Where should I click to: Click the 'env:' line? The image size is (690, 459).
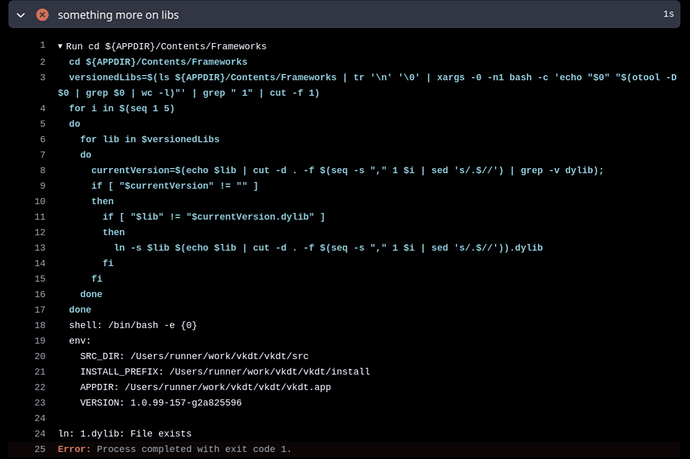80,341
